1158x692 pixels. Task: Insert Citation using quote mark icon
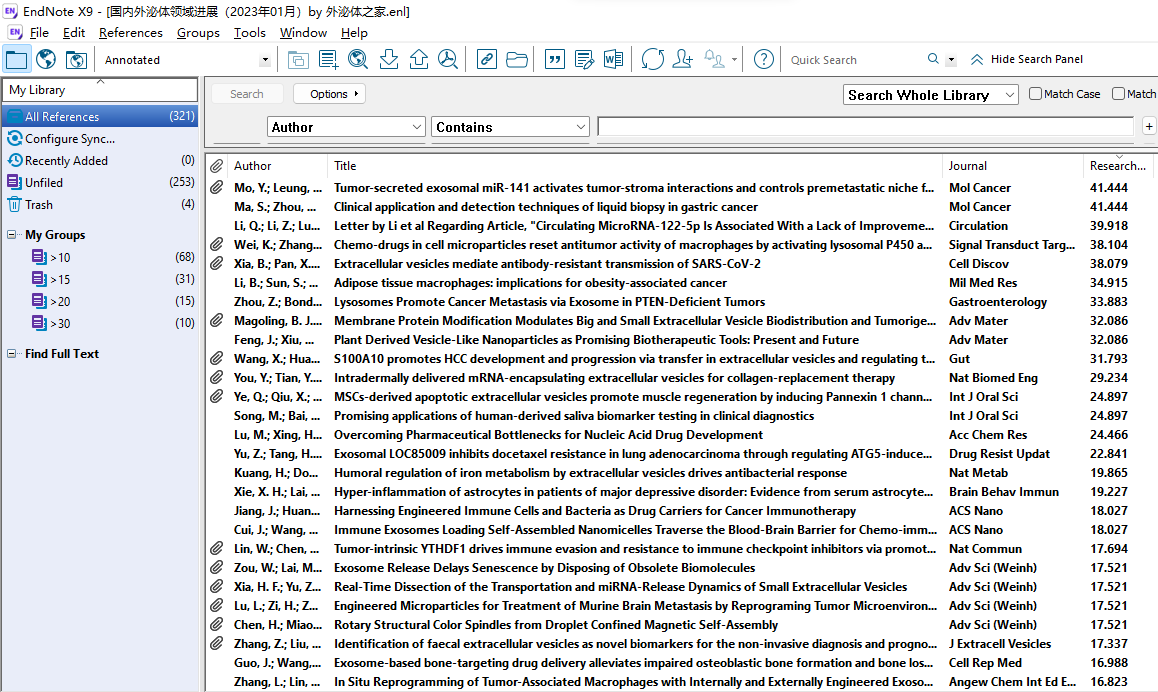(x=554, y=59)
